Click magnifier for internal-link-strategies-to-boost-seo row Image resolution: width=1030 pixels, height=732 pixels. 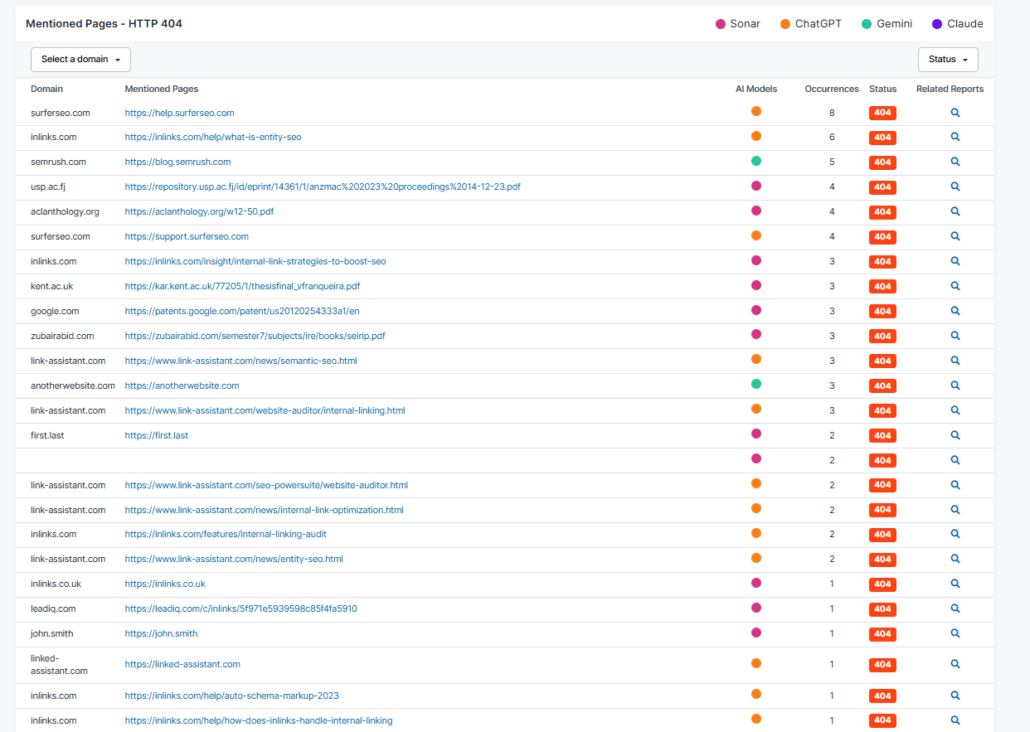pyautogui.click(x=955, y=261)
